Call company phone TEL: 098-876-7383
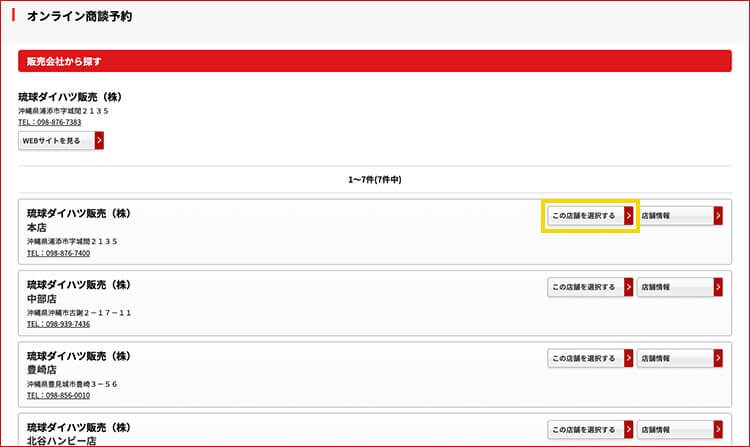Viewport: 750px width, 447px height. coord(50,122)
